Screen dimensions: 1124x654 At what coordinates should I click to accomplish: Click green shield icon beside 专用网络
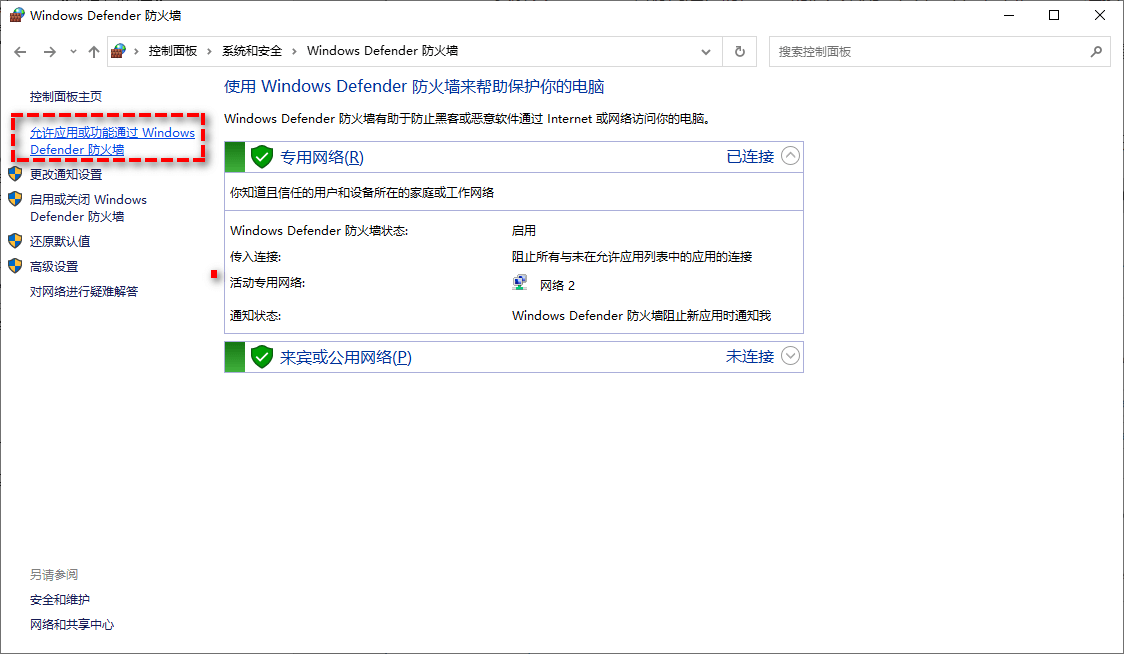262,157
